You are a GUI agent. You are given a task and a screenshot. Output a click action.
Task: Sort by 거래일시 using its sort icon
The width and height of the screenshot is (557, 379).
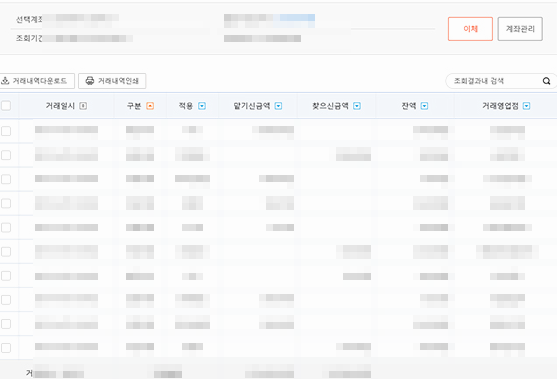(x=83, y=106)
